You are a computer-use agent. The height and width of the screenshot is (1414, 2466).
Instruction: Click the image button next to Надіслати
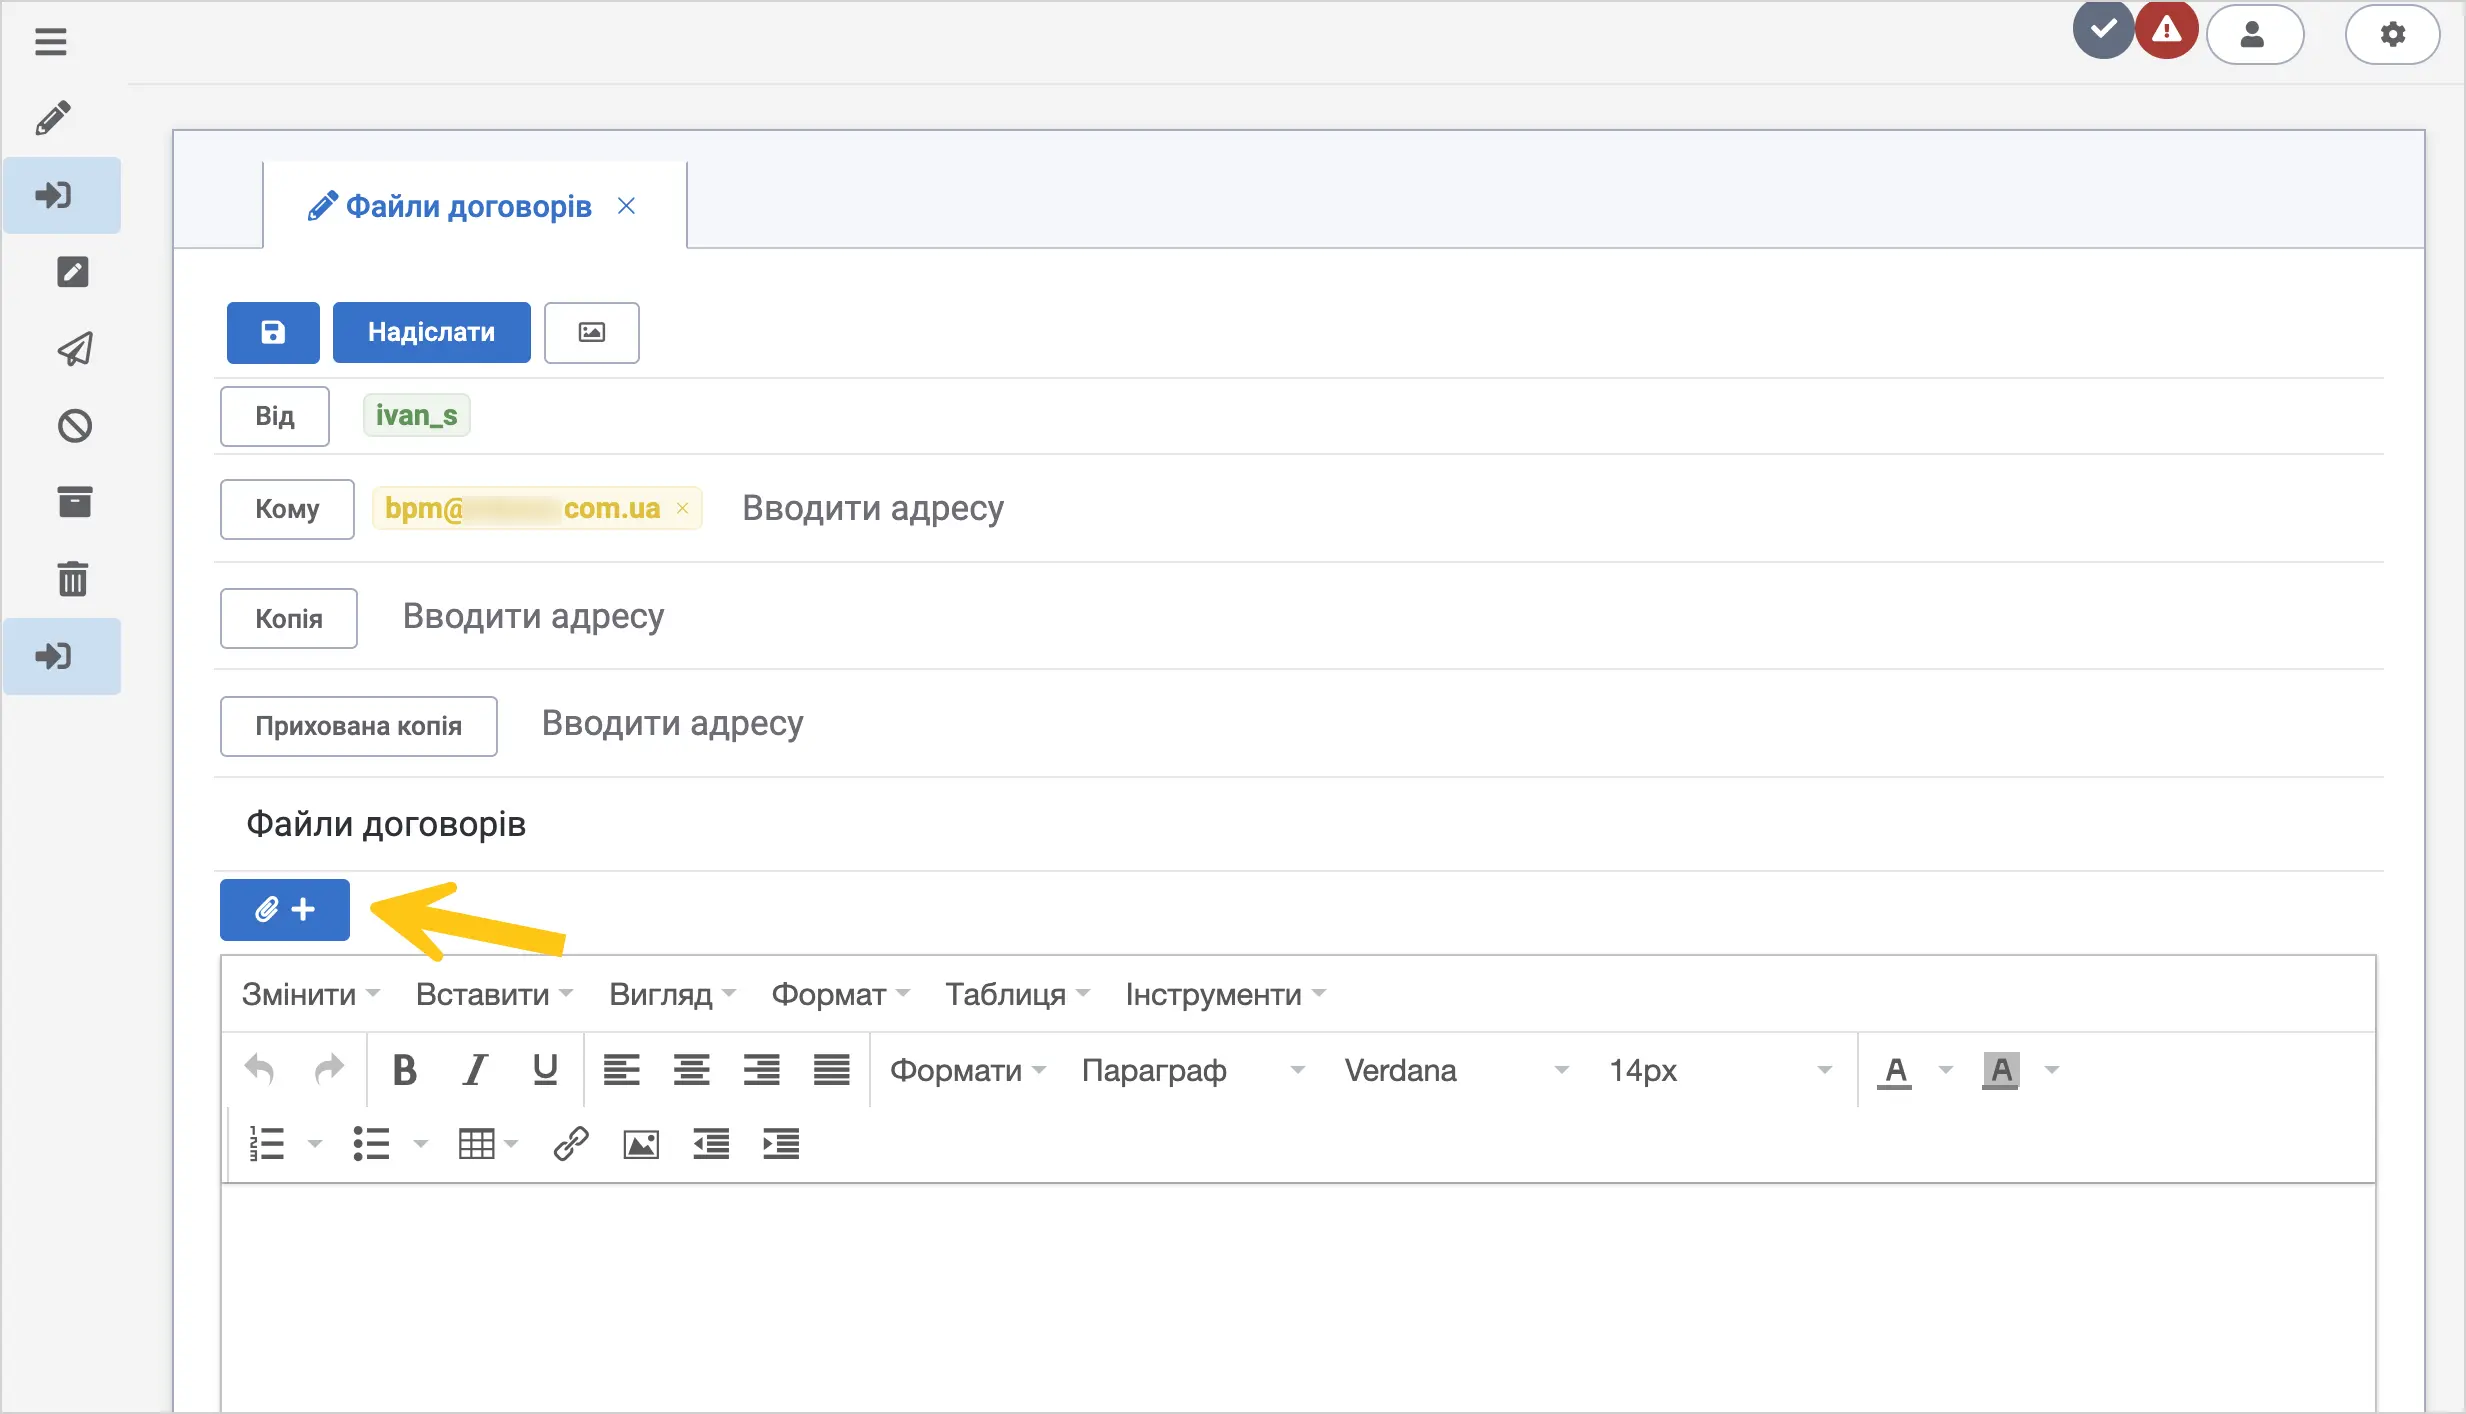click(x=592, y=332)
